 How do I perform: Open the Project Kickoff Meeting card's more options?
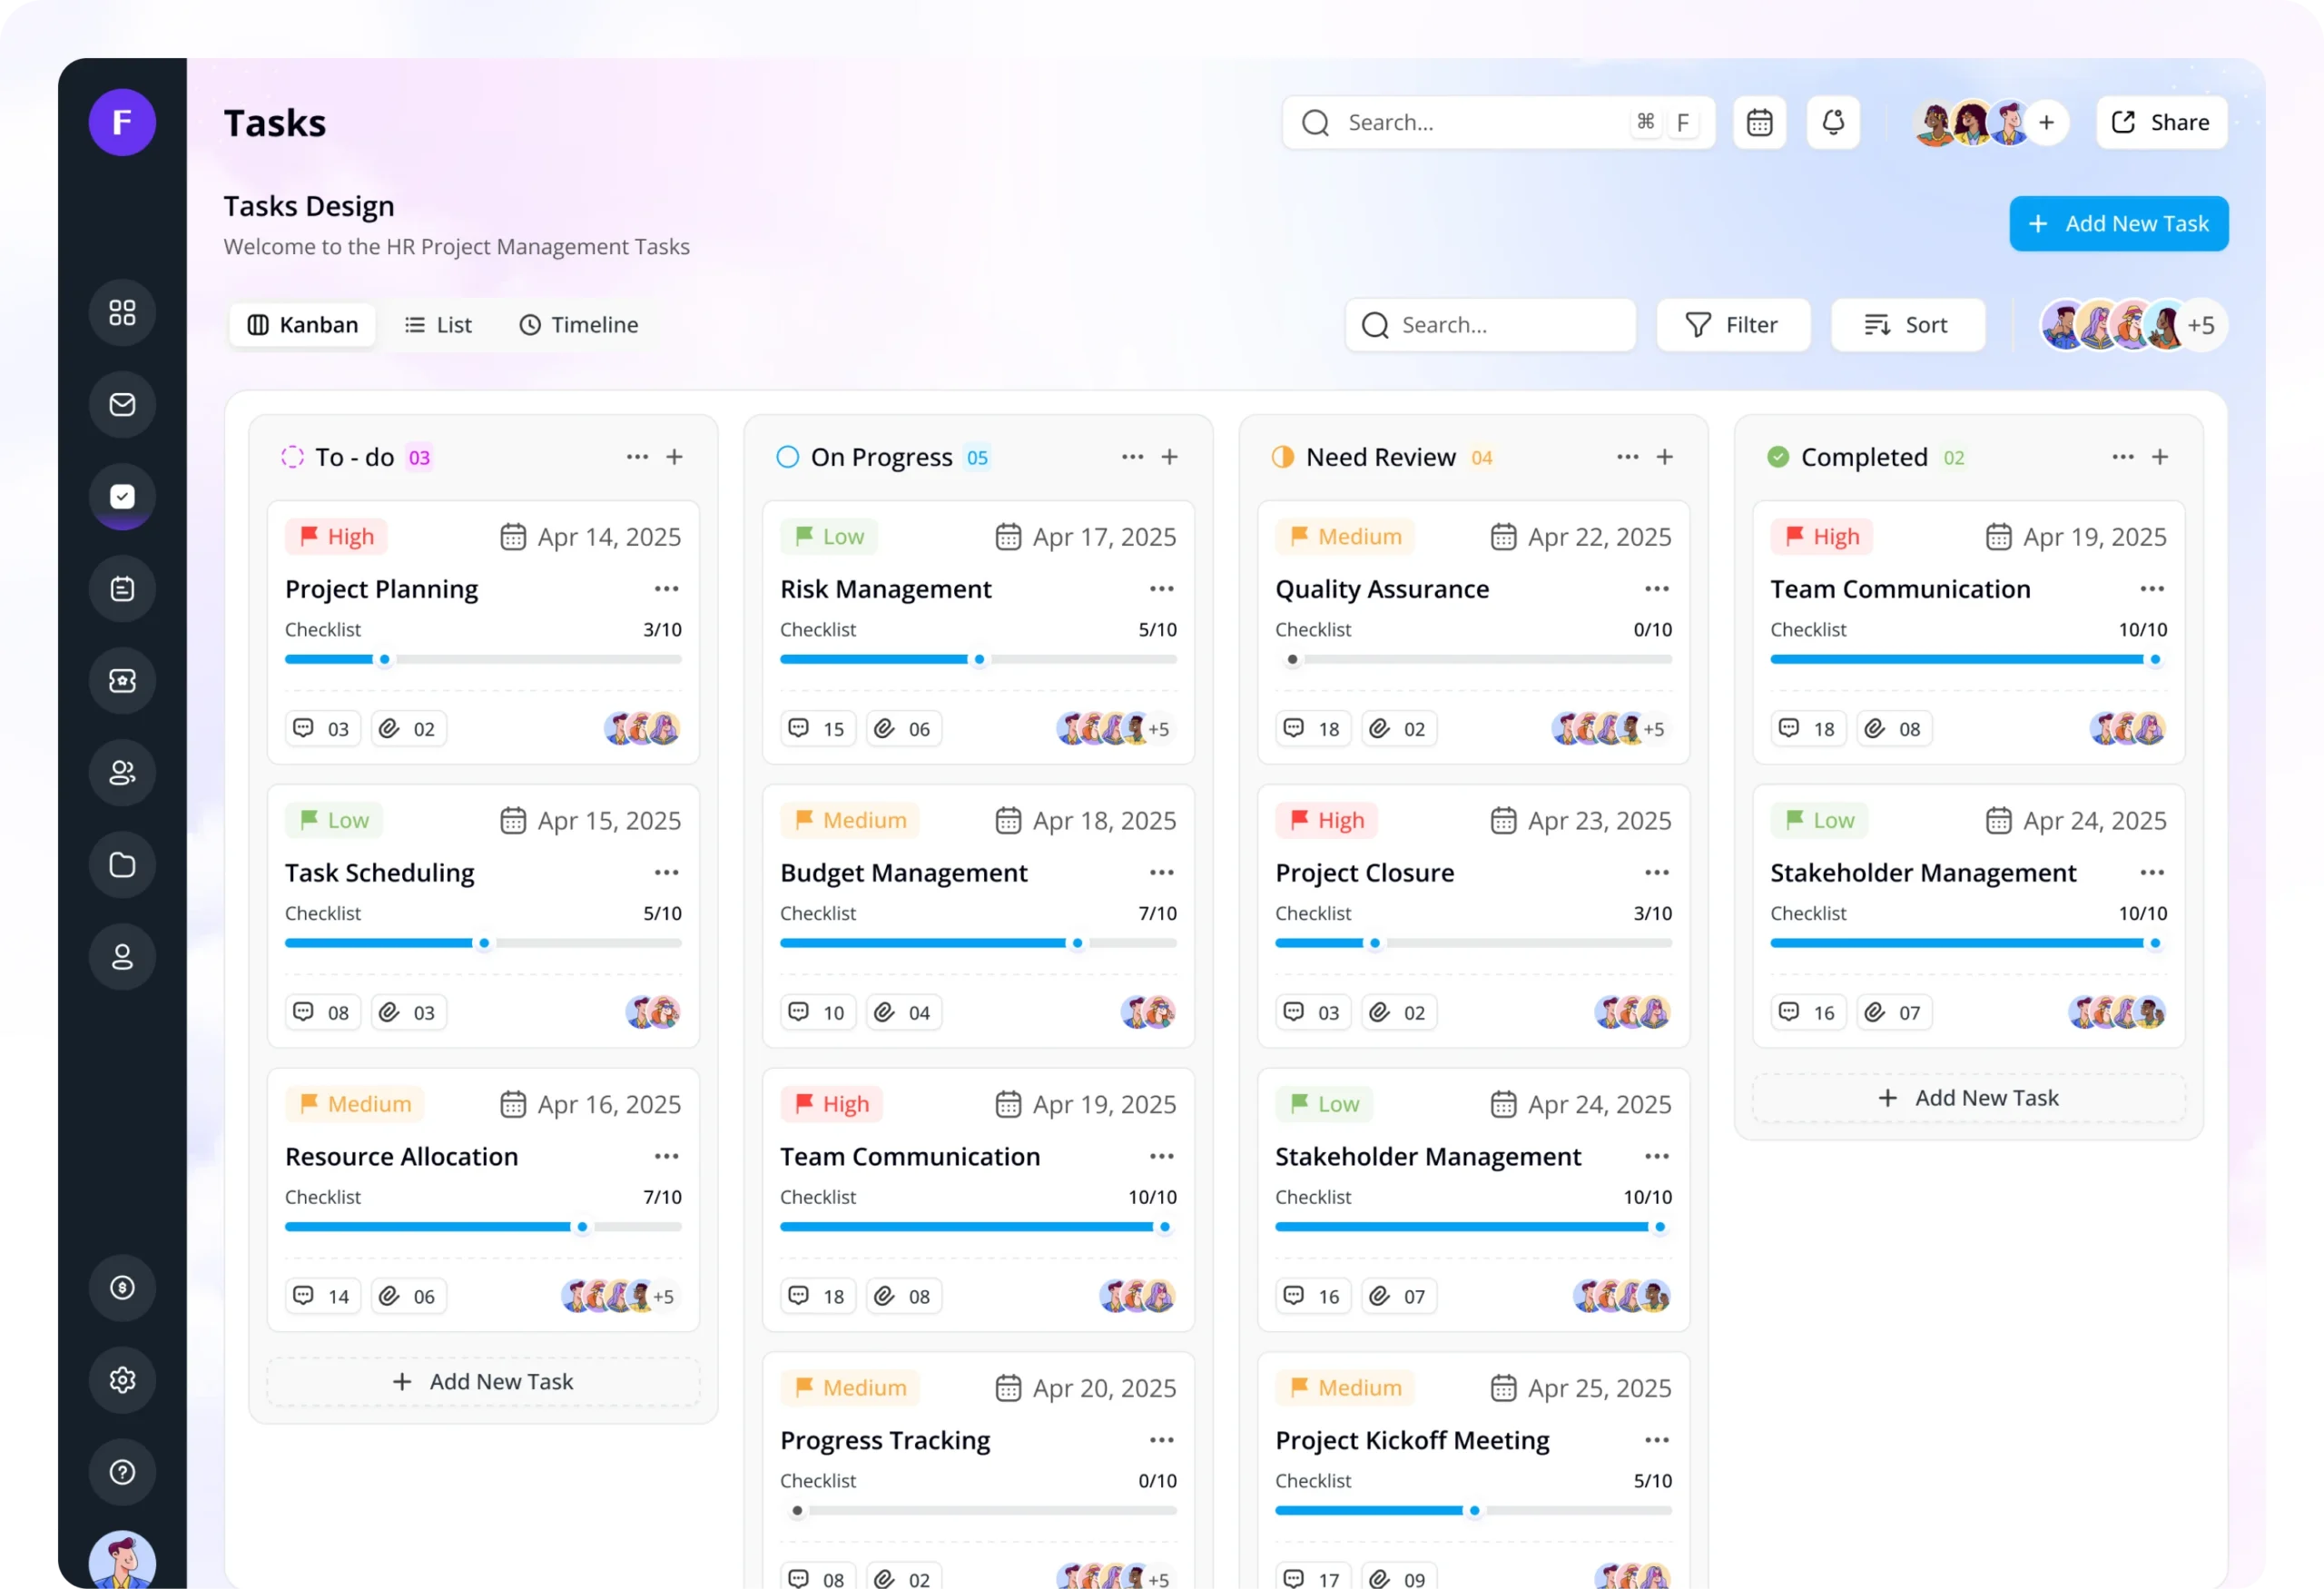[1657, 1440]
